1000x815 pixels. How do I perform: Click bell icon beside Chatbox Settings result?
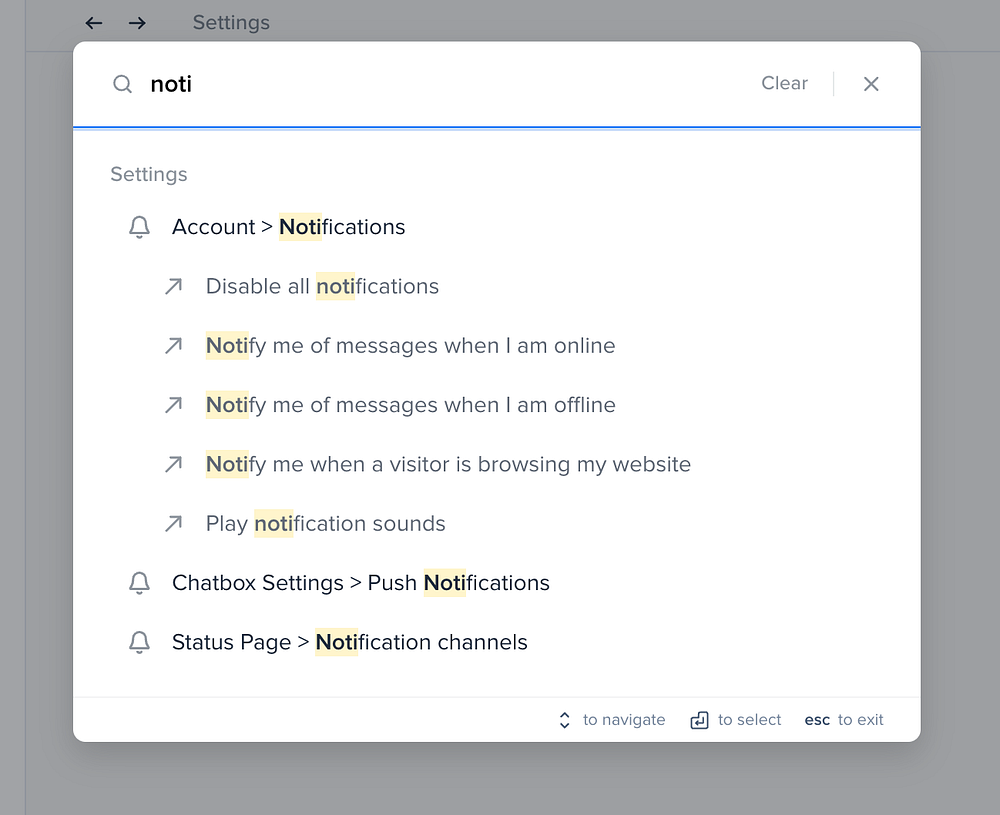tap(140, 583)
